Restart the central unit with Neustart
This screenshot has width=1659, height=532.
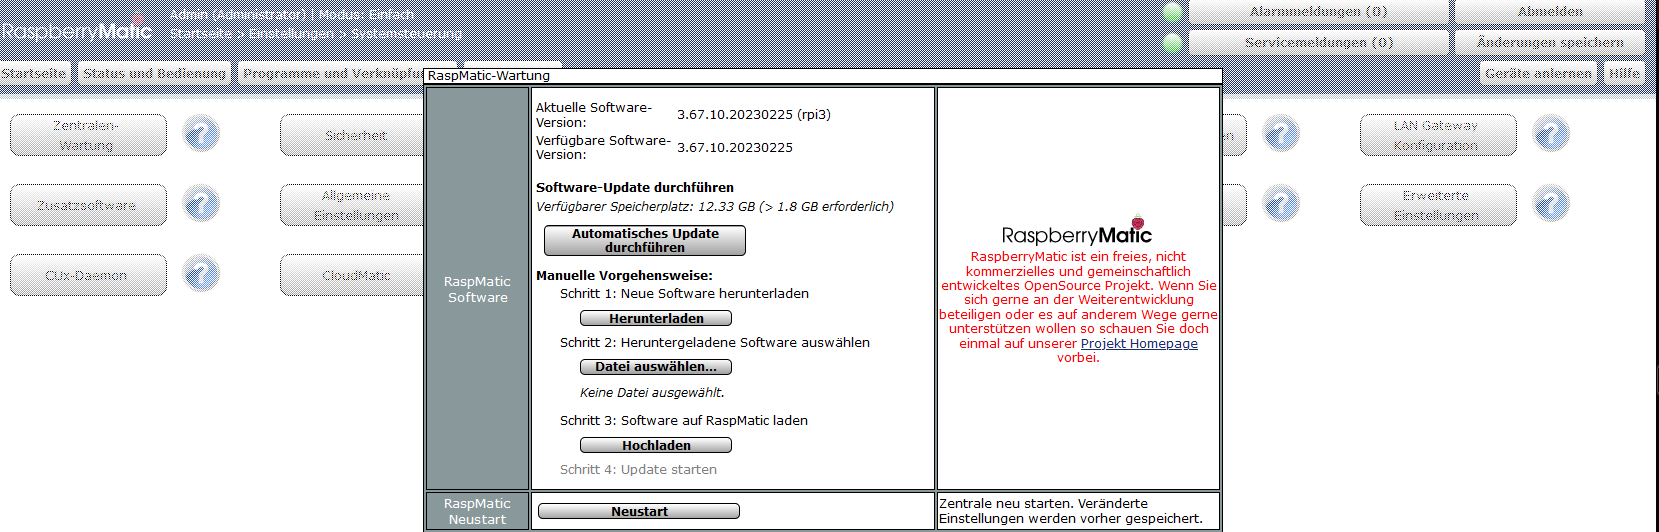(x=639, y=511)
